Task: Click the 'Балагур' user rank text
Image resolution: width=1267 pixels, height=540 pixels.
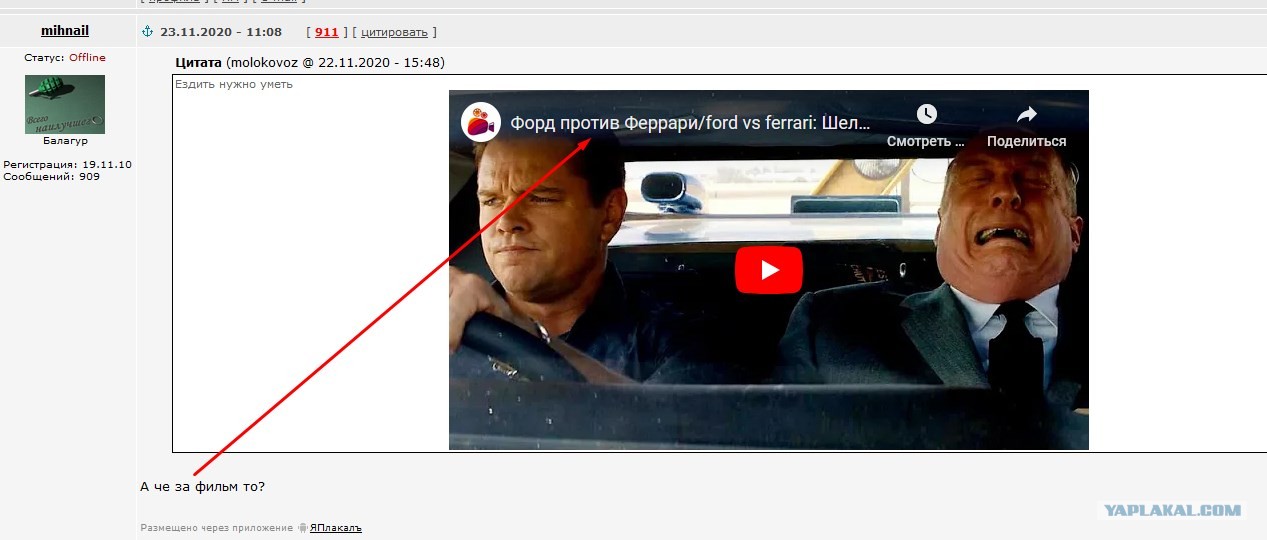Action: point(65,141)
